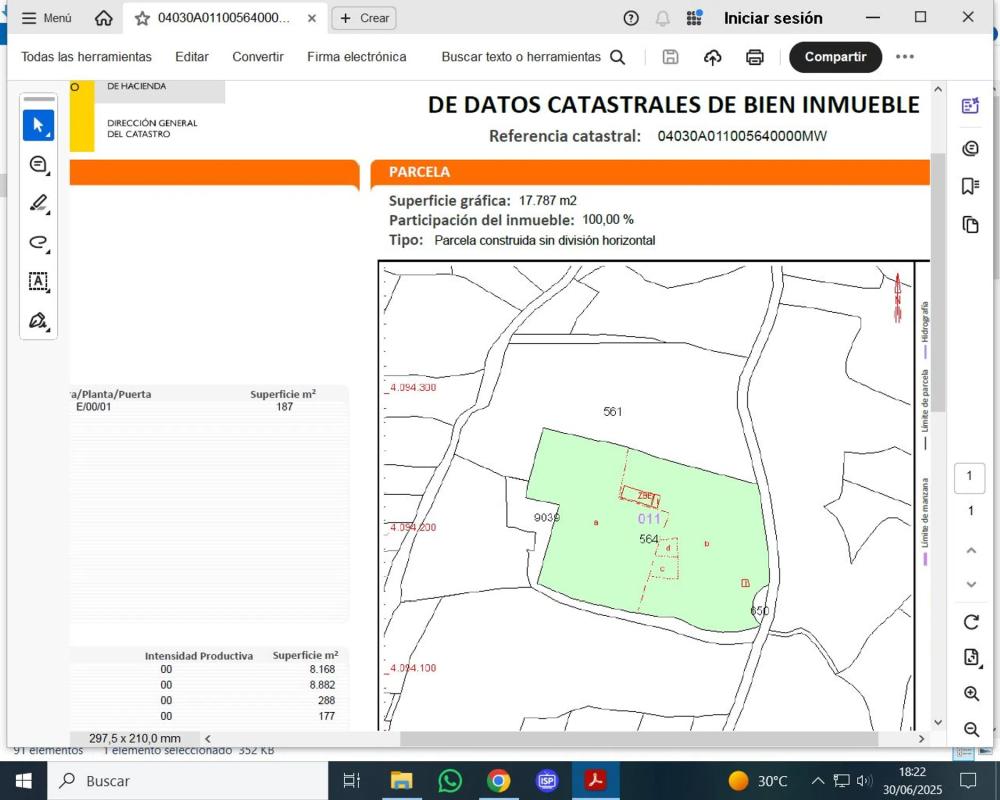Image resolution: width=1000 pixels, height=800 pixels.
Task: Open the fill and sign tool
Action: [x=39, y=321]
